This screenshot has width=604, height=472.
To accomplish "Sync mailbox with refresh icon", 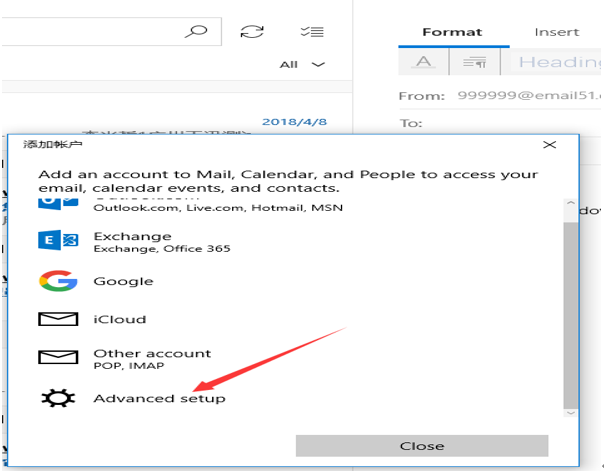I will [252, 32].
